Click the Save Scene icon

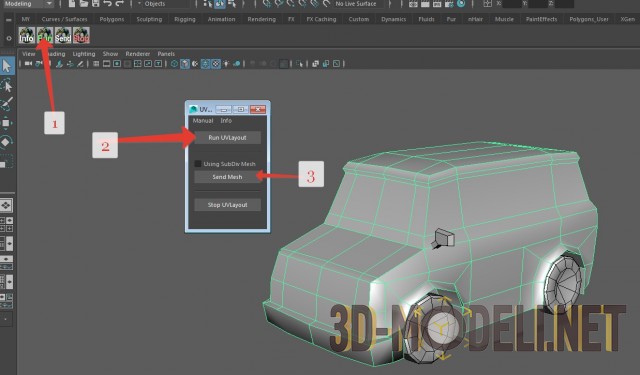(x=96, y=4)
